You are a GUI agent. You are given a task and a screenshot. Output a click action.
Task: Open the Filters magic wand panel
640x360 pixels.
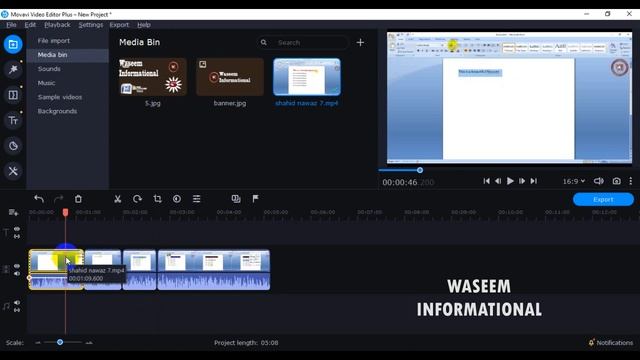tap(13, 69)
